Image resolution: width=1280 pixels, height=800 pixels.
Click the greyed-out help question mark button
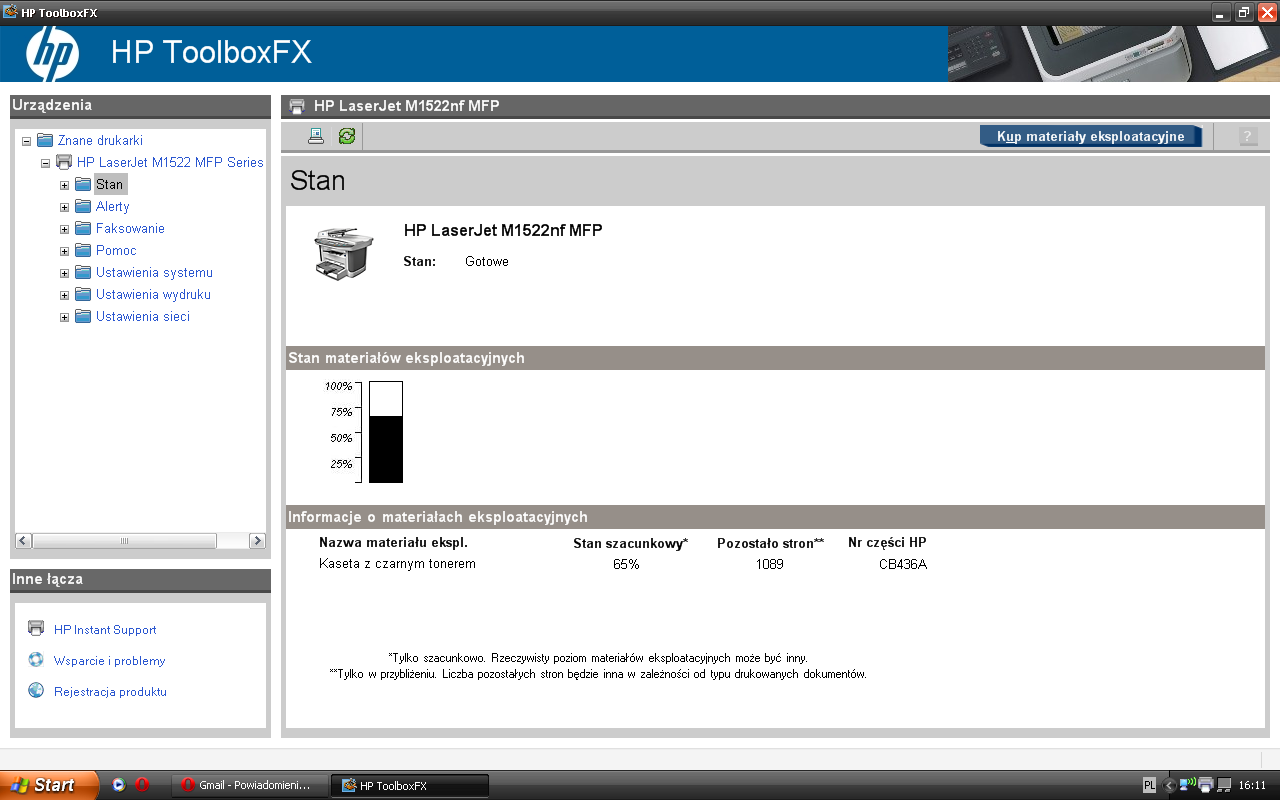pyautogui.click(x=1248, y=136)
